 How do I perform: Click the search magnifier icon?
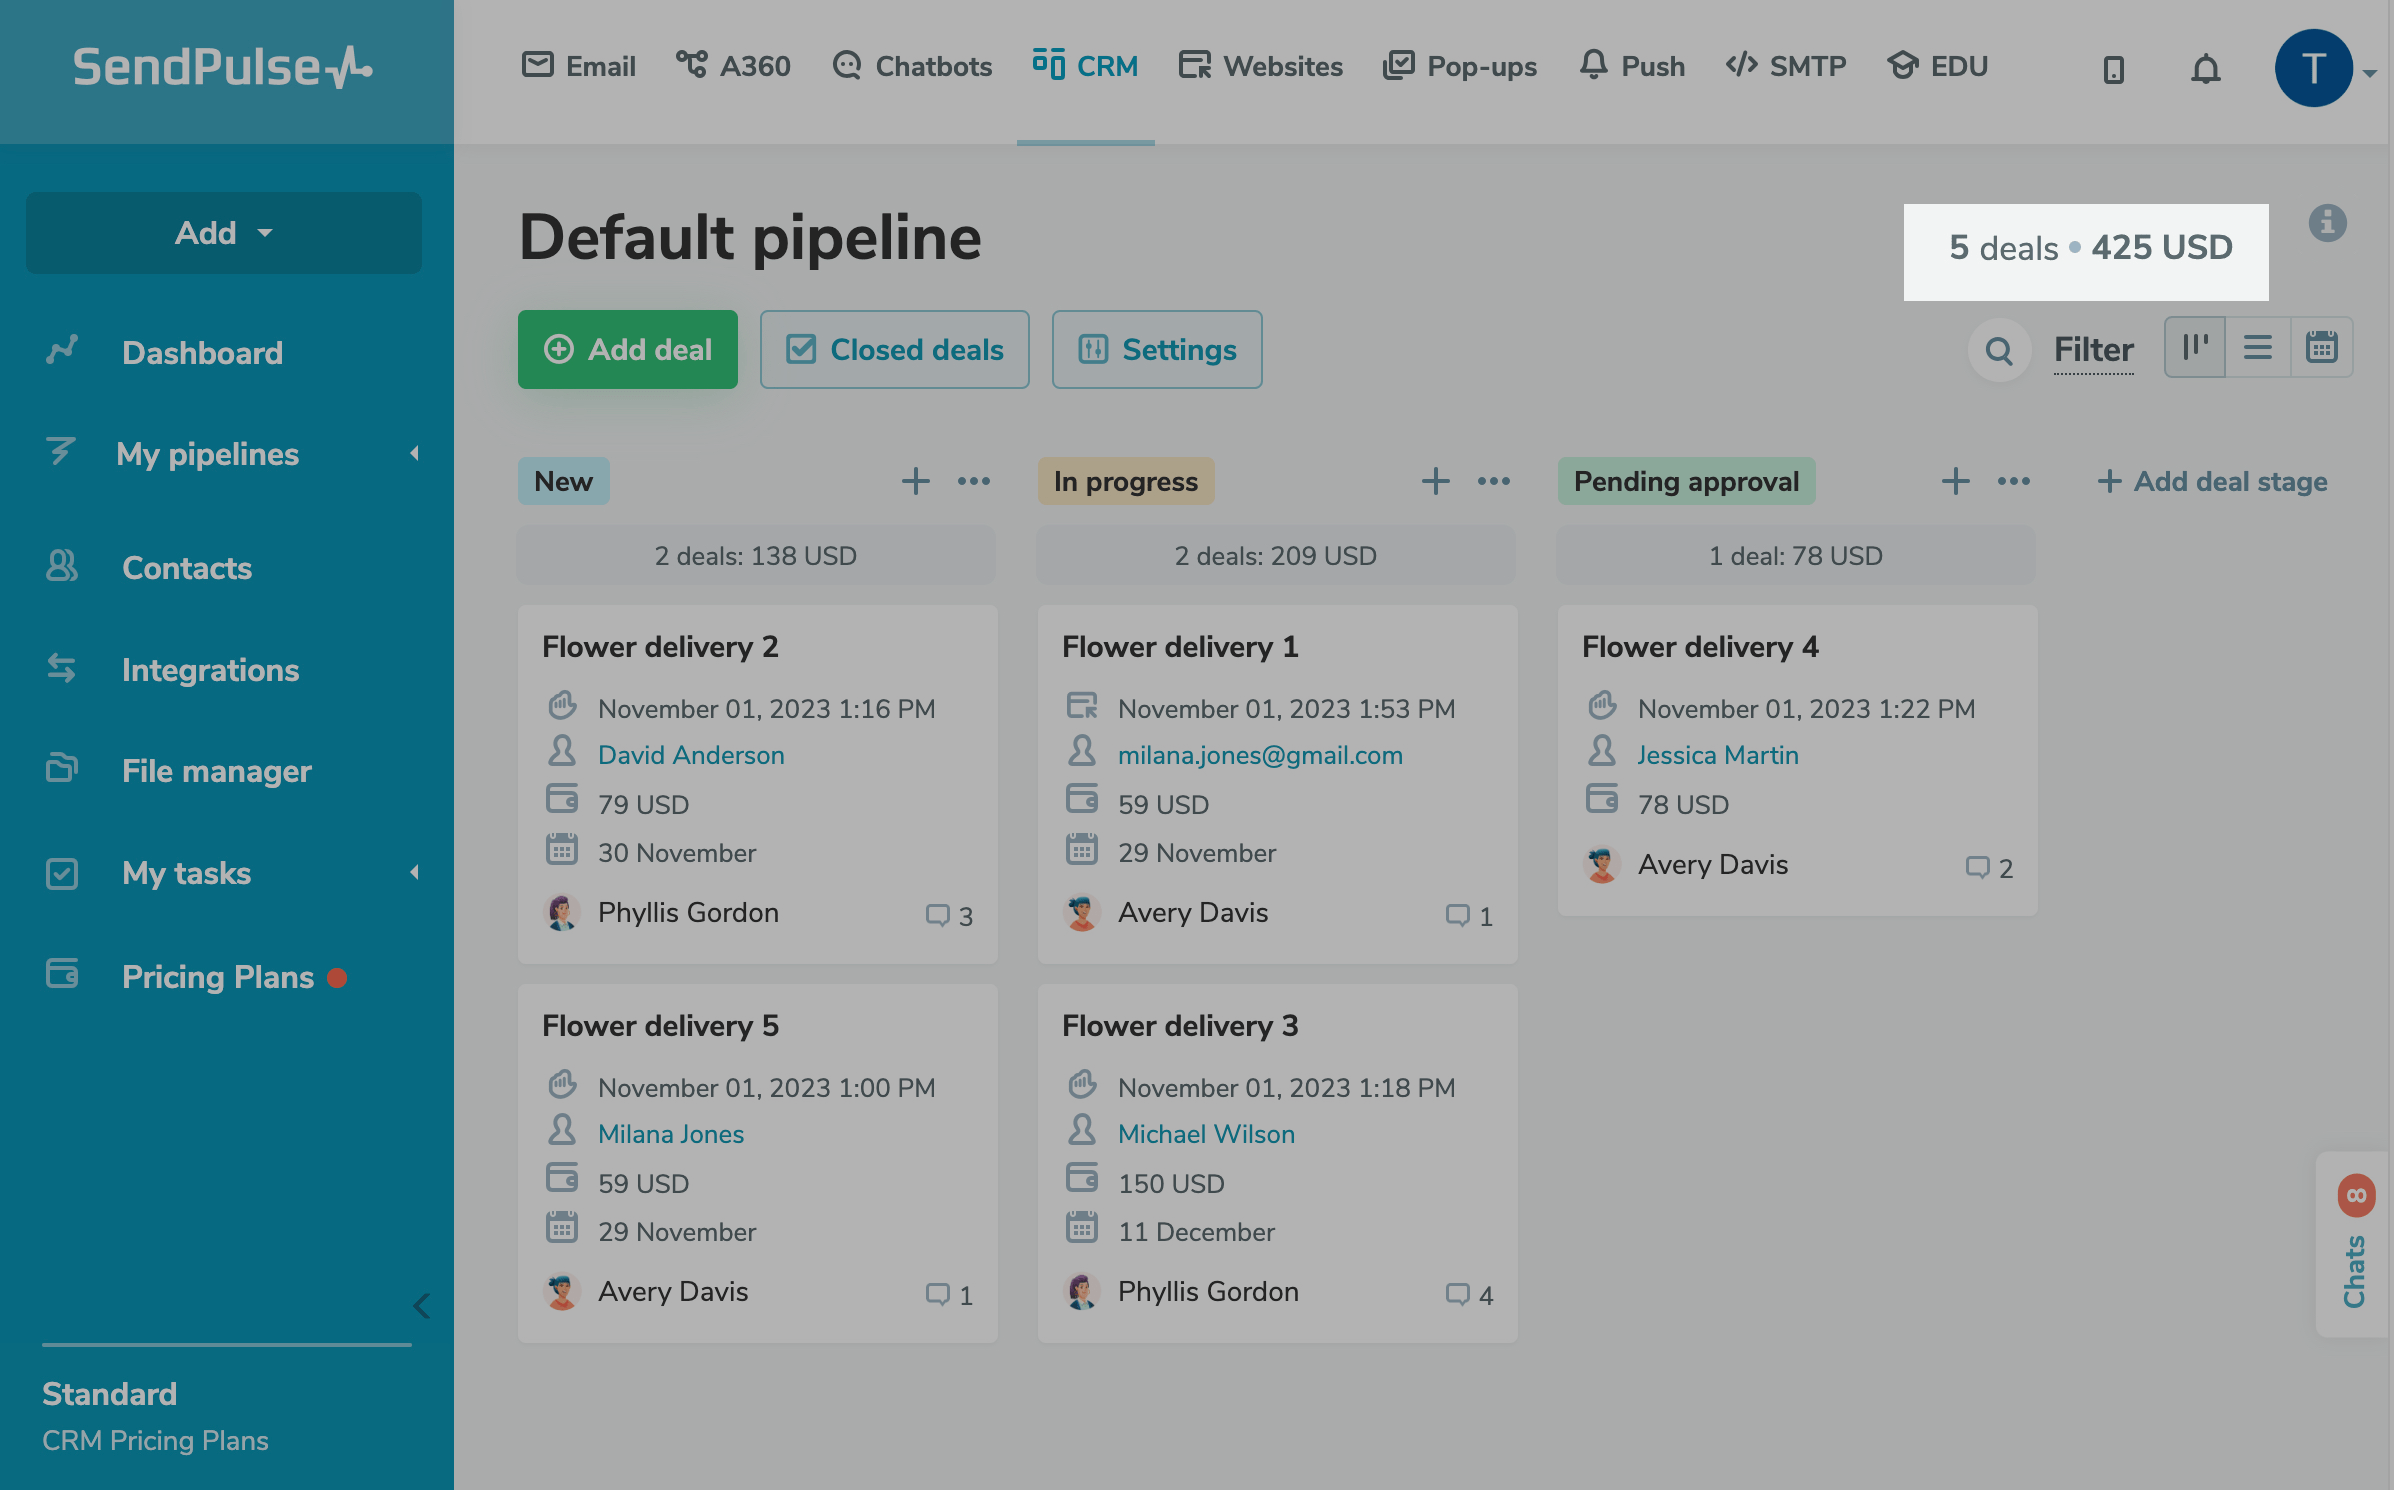tap(1998, 350)
